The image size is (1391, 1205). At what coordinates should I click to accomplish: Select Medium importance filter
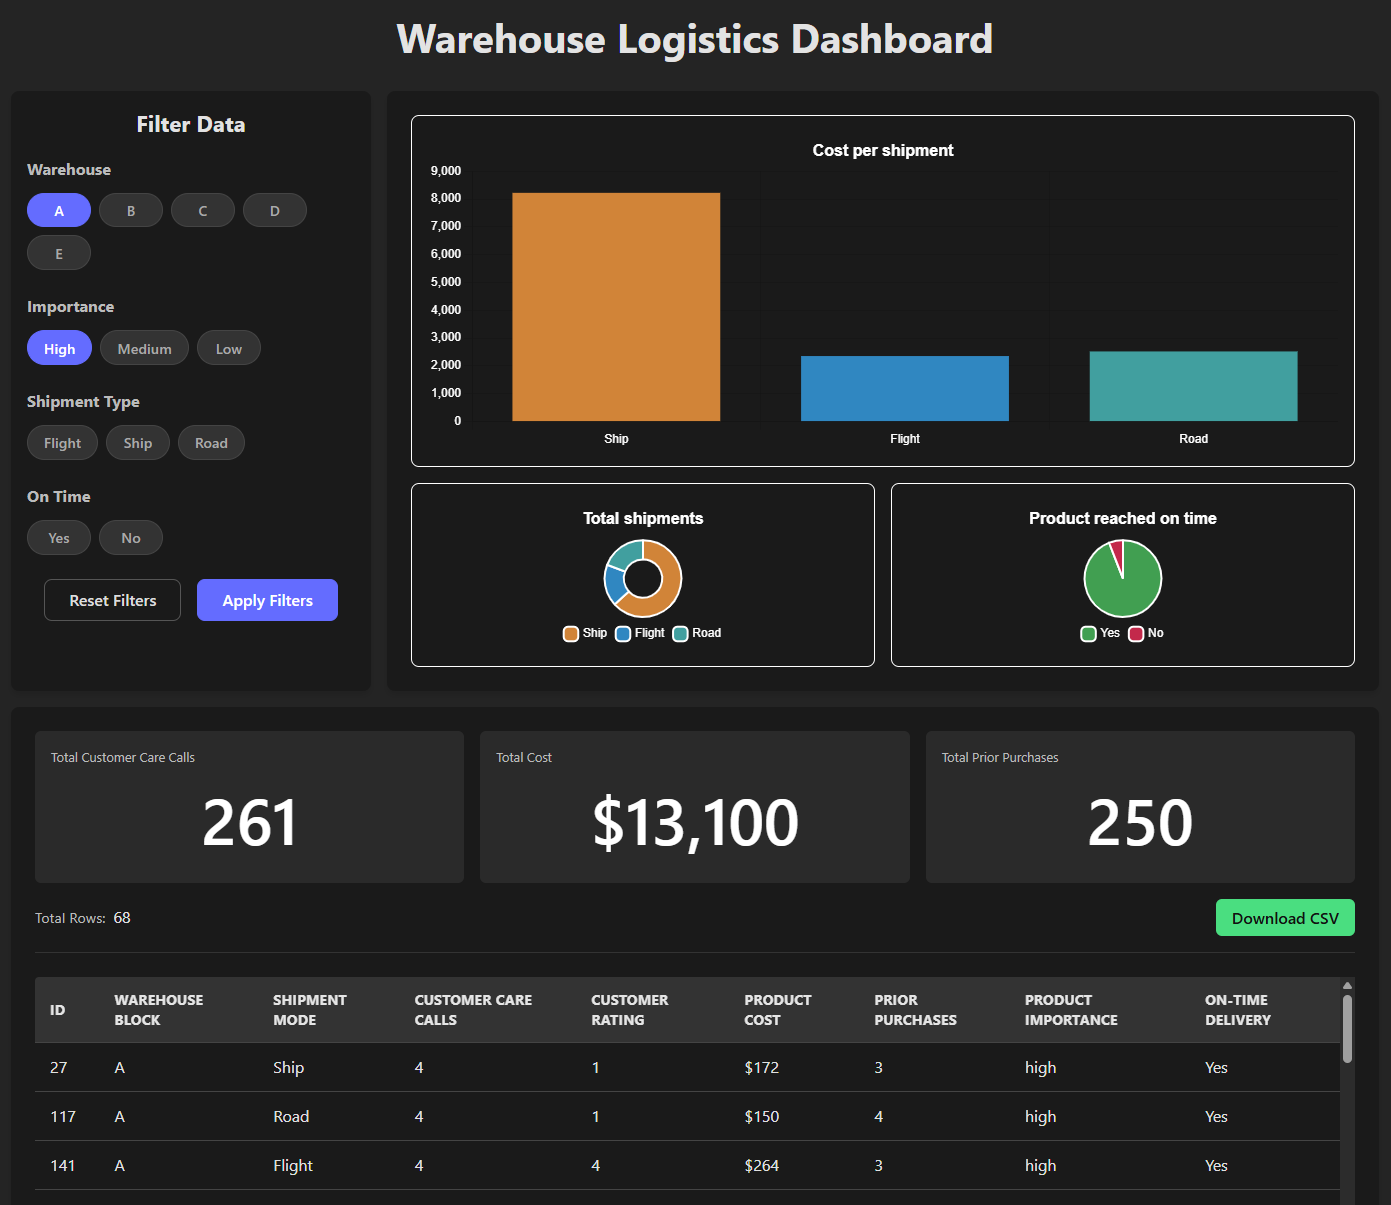(x=144, y=349)
